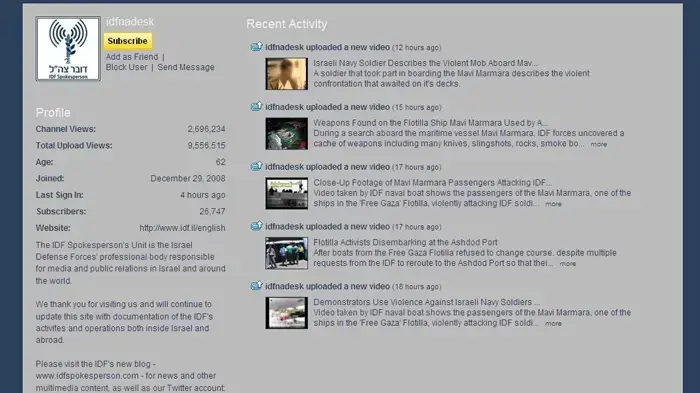
Task: Click upload icon beside 12 hours ago entry
Action: (256, 46)
